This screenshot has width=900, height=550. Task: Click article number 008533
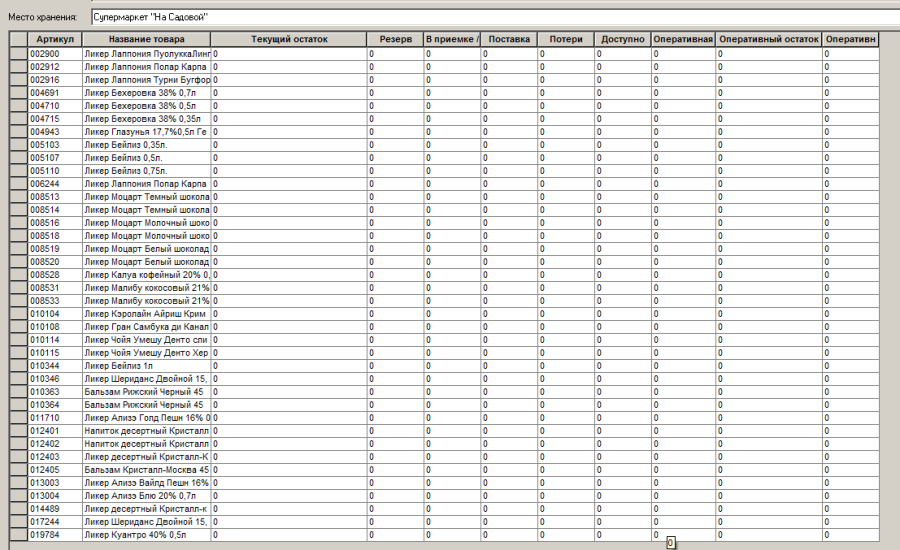coord(55,301)
